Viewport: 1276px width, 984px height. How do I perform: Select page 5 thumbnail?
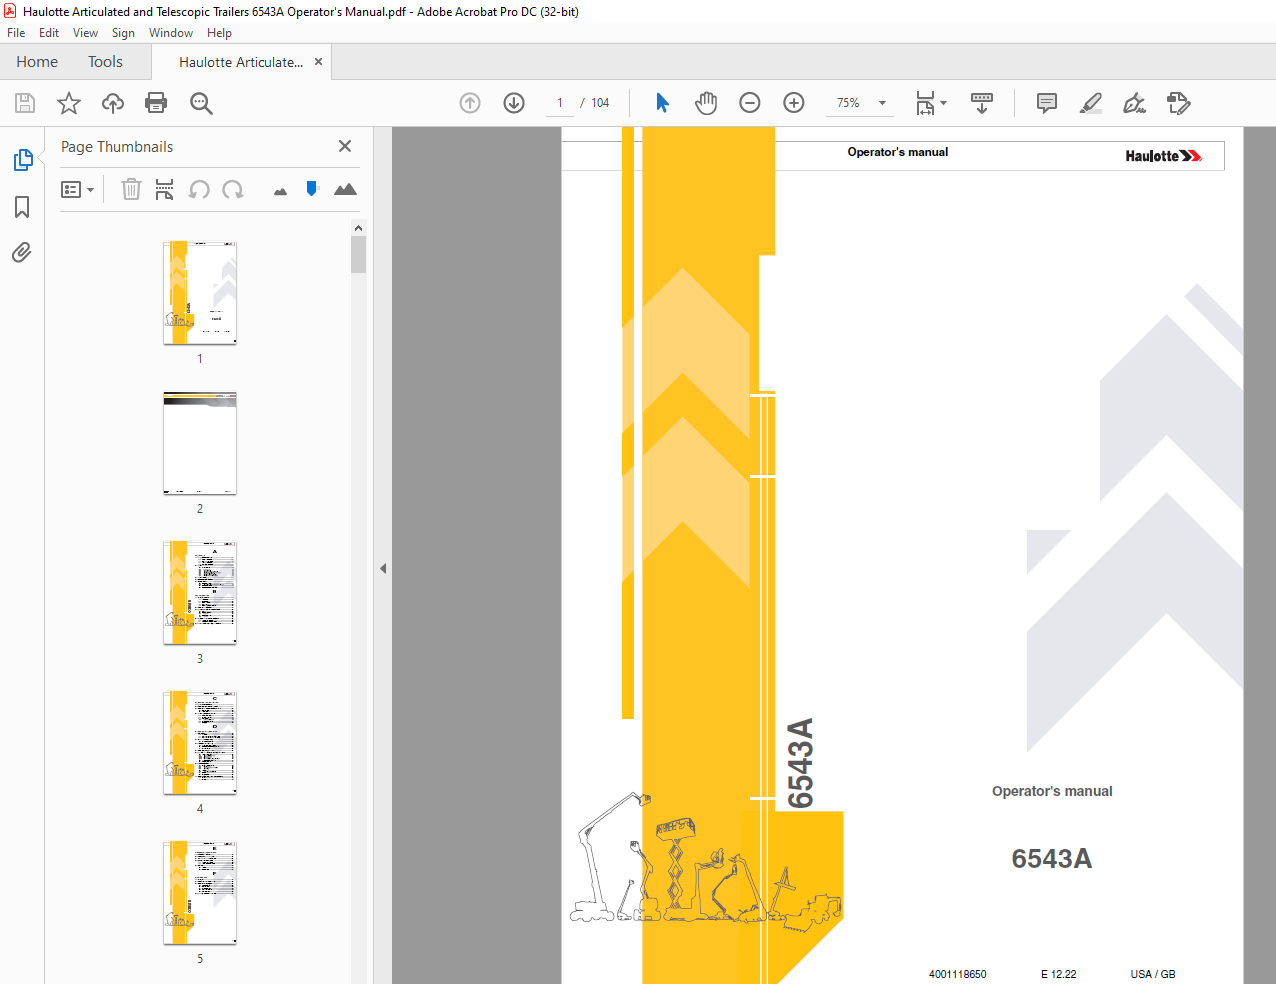pos(200,893)
